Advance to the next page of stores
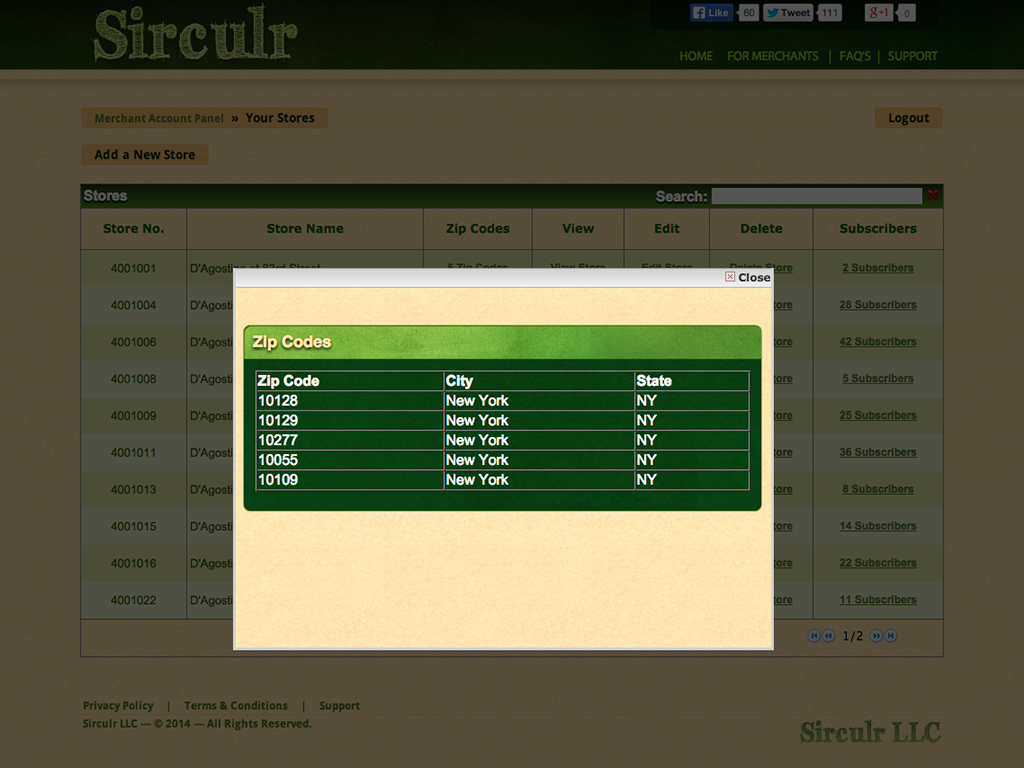 point(876,636)
